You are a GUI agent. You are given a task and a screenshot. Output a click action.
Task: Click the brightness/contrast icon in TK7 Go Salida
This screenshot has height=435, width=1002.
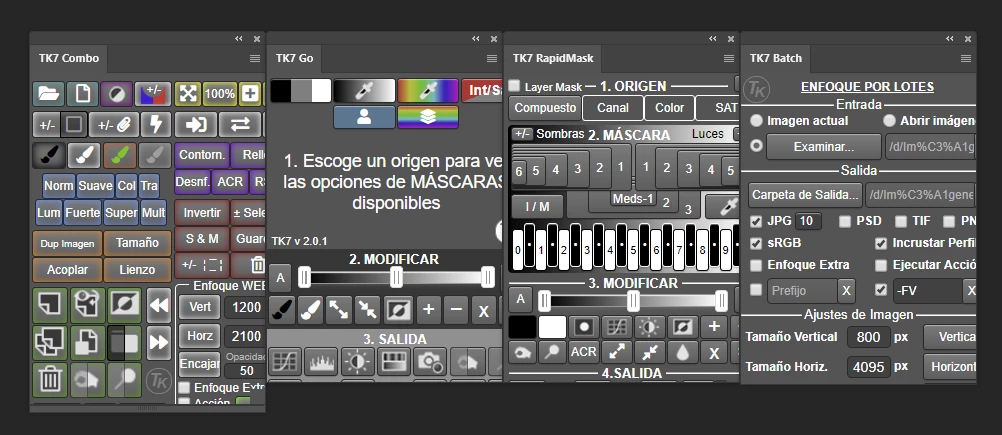click(357, 362)
